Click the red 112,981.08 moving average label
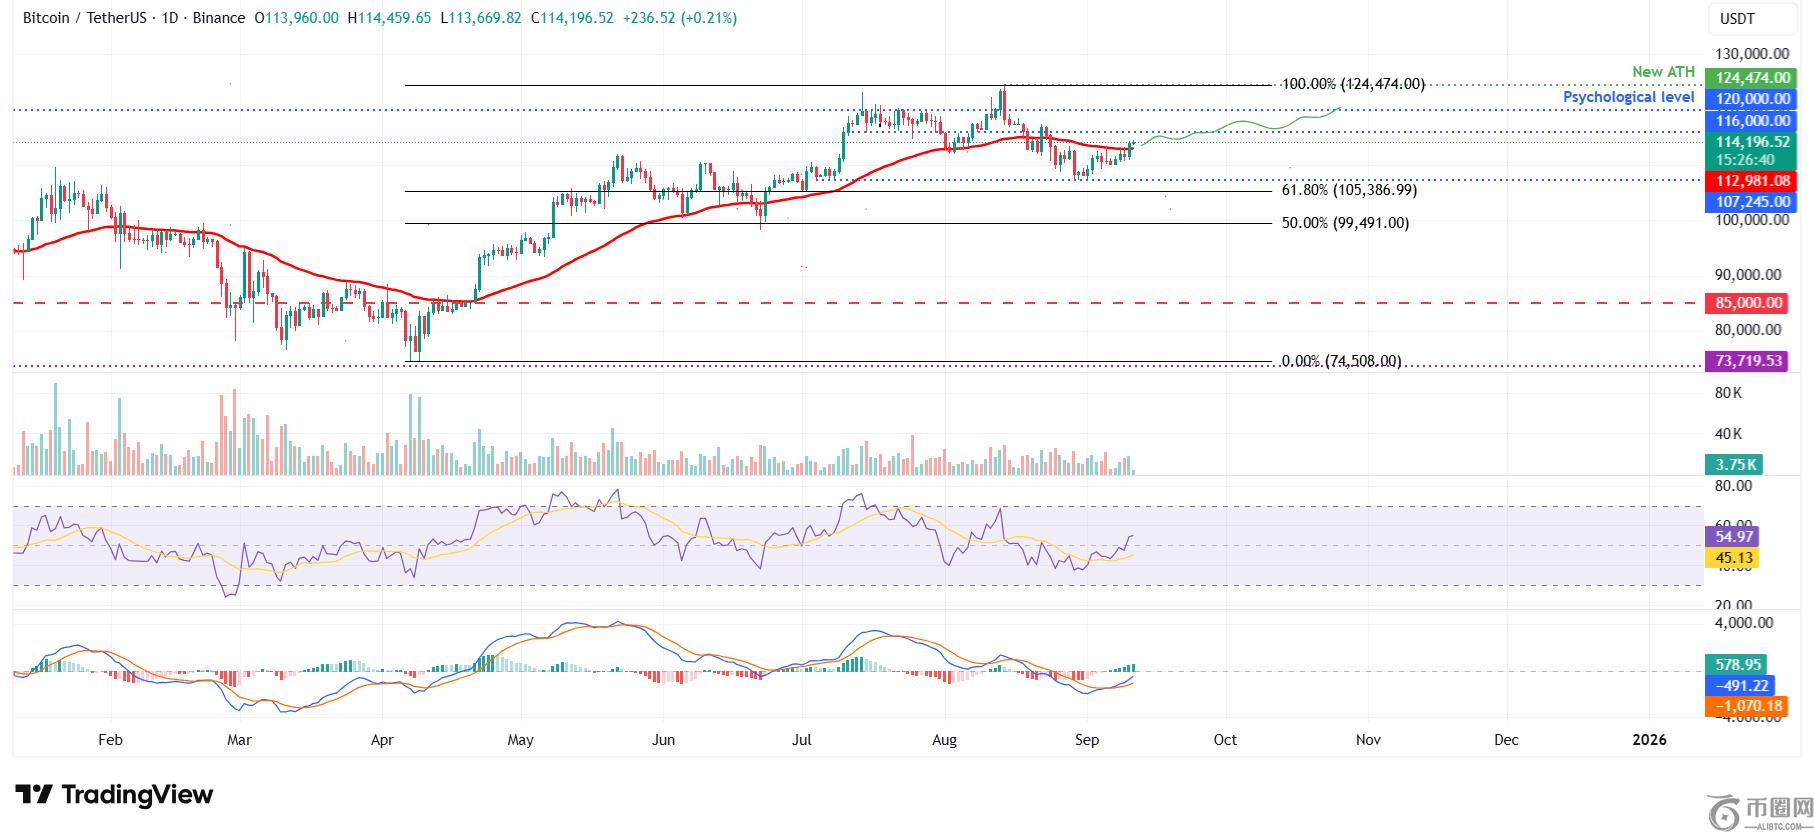The width and height of the screenshot is (1814, 832). (x=1750, y=181)
